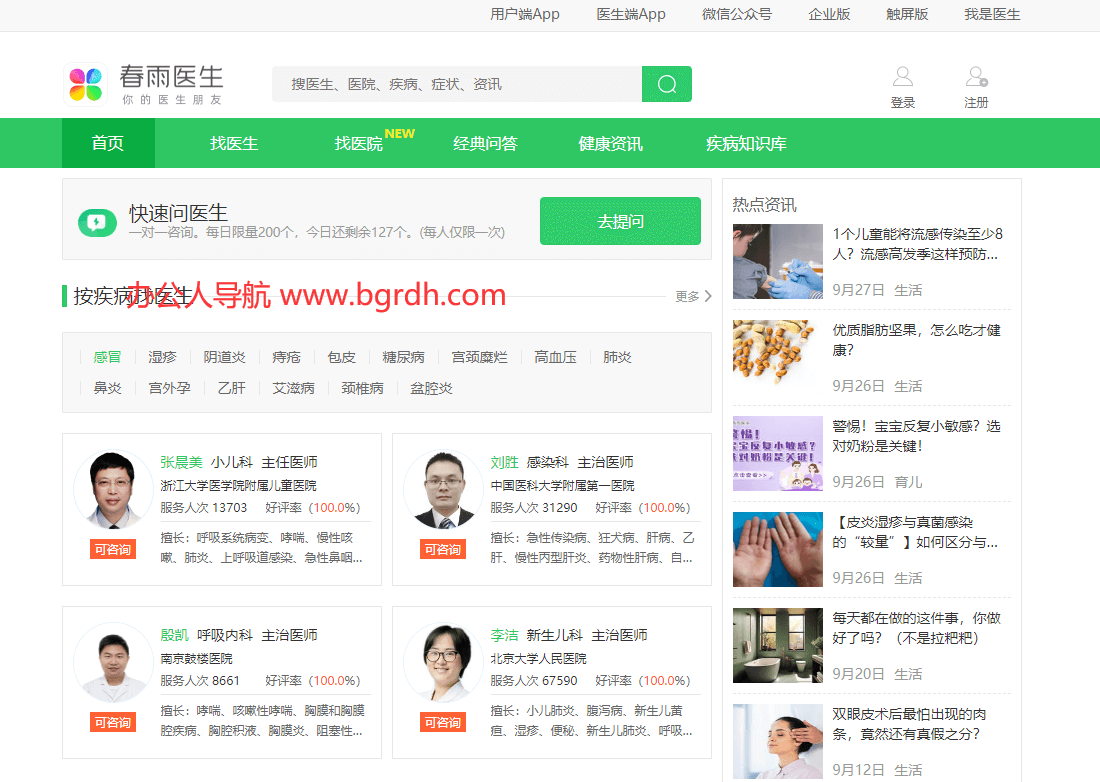Open doctor 李洁's profile photo

point(443,662)
